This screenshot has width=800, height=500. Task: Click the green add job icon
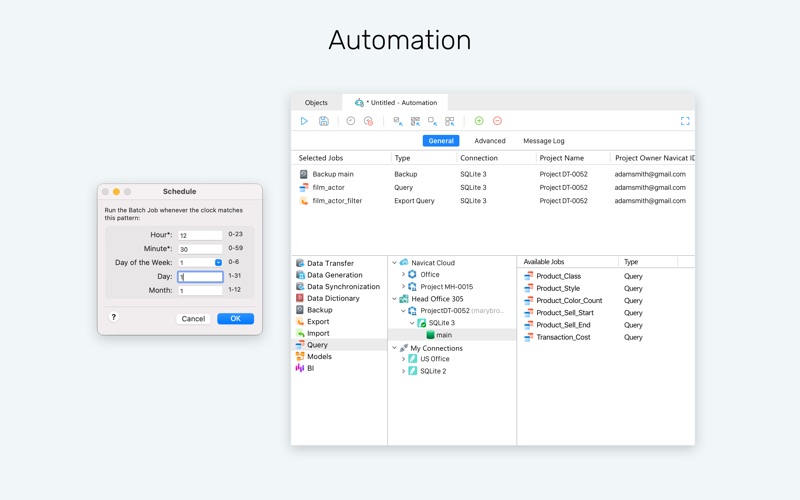pyautogui.click(x=479, y=121)
